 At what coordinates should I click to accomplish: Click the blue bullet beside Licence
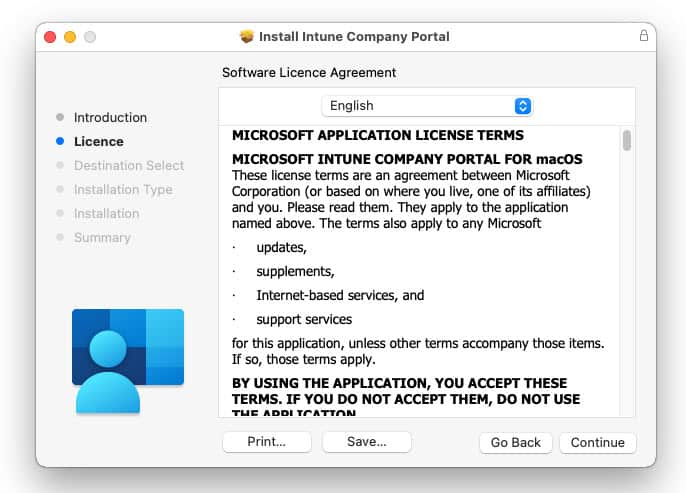(x=60, y=141)
